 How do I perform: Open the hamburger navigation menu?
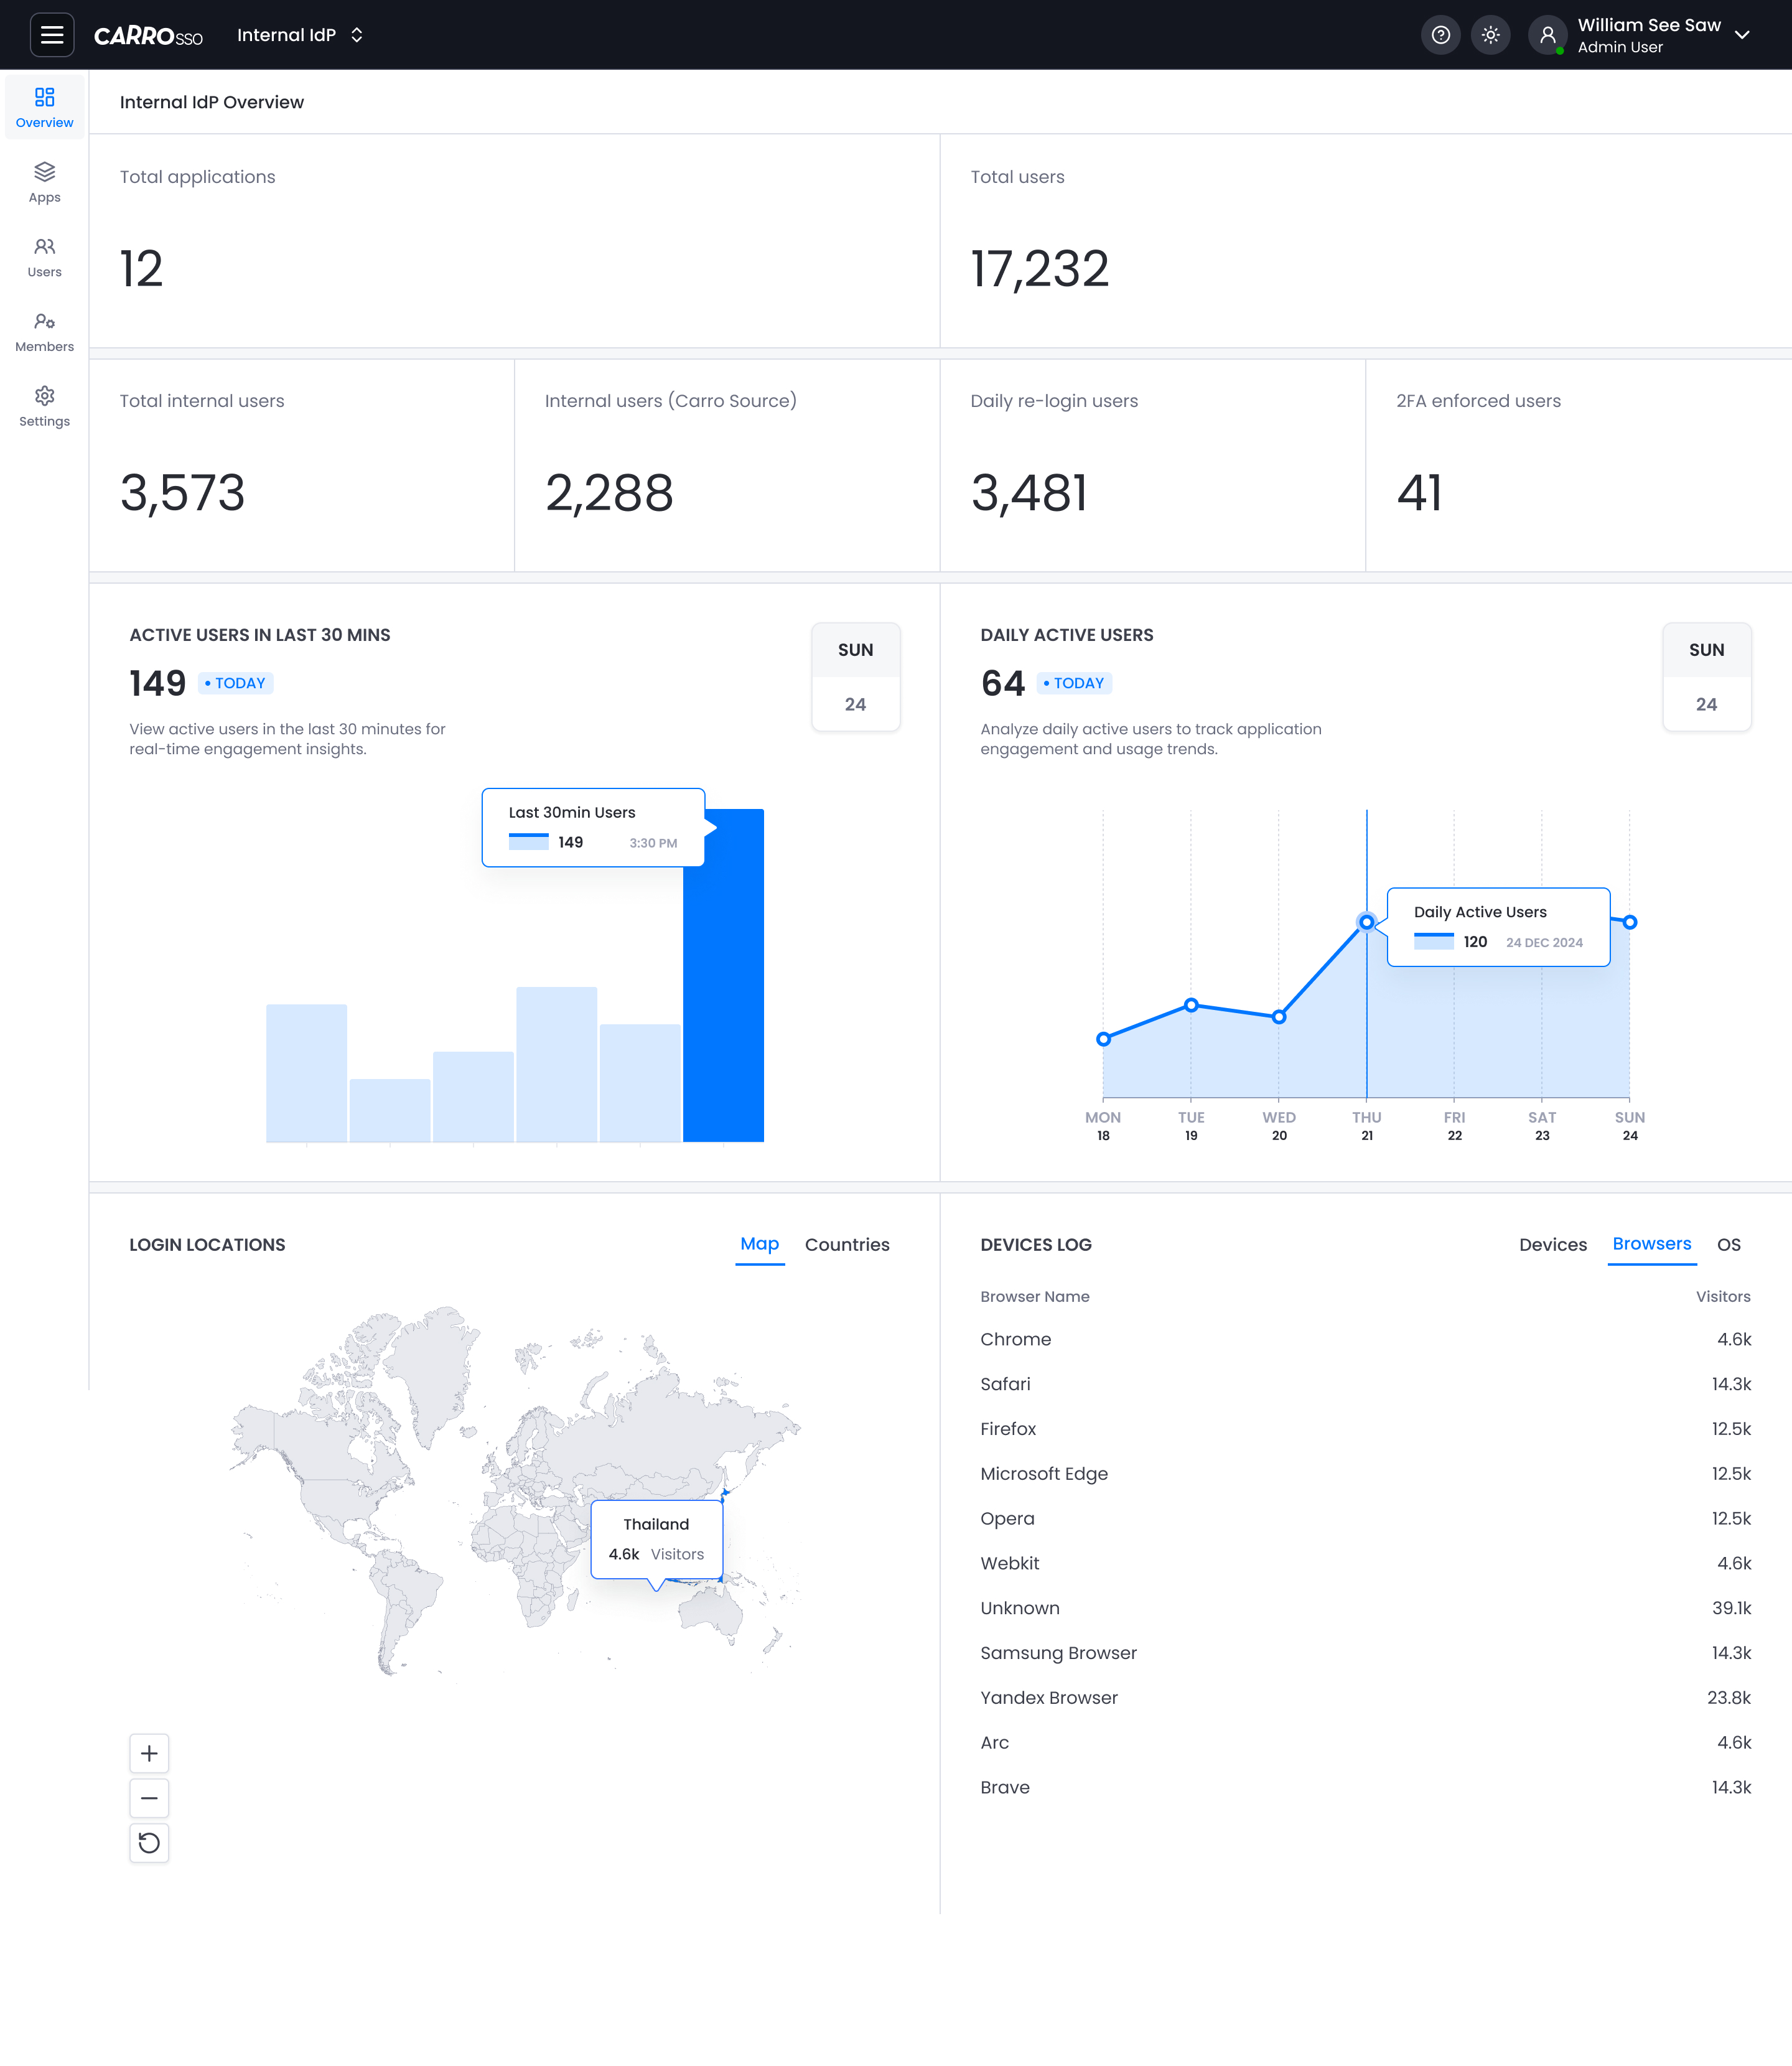[x=52, y=34]
